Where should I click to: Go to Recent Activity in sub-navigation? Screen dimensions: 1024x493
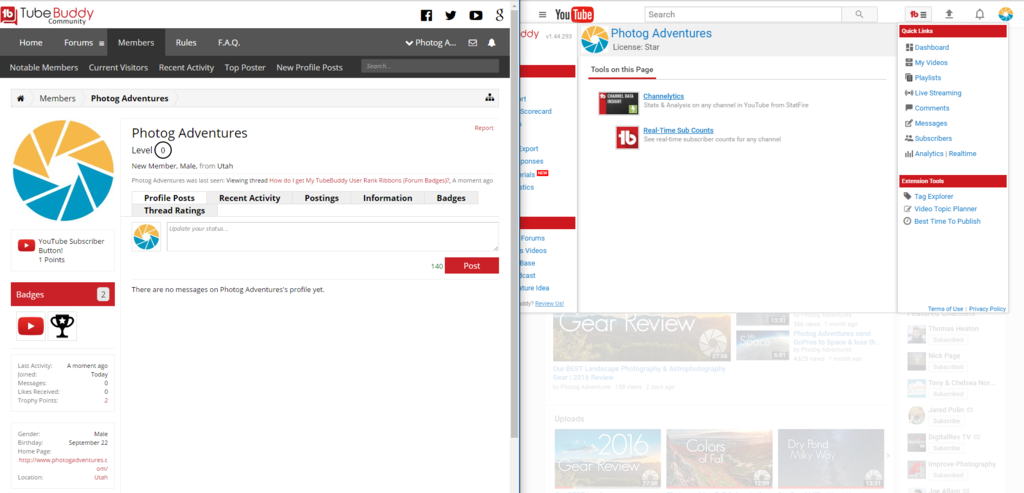pyautogui.click(x=186, y=67)
